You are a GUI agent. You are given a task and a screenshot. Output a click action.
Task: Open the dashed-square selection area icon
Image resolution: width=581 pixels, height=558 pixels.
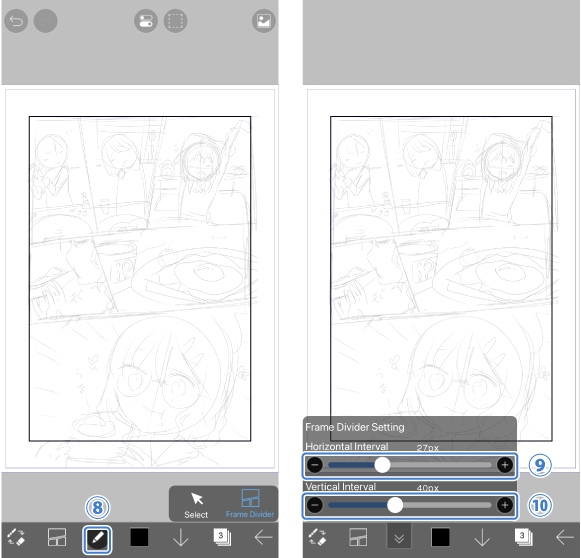pos(175,21)
